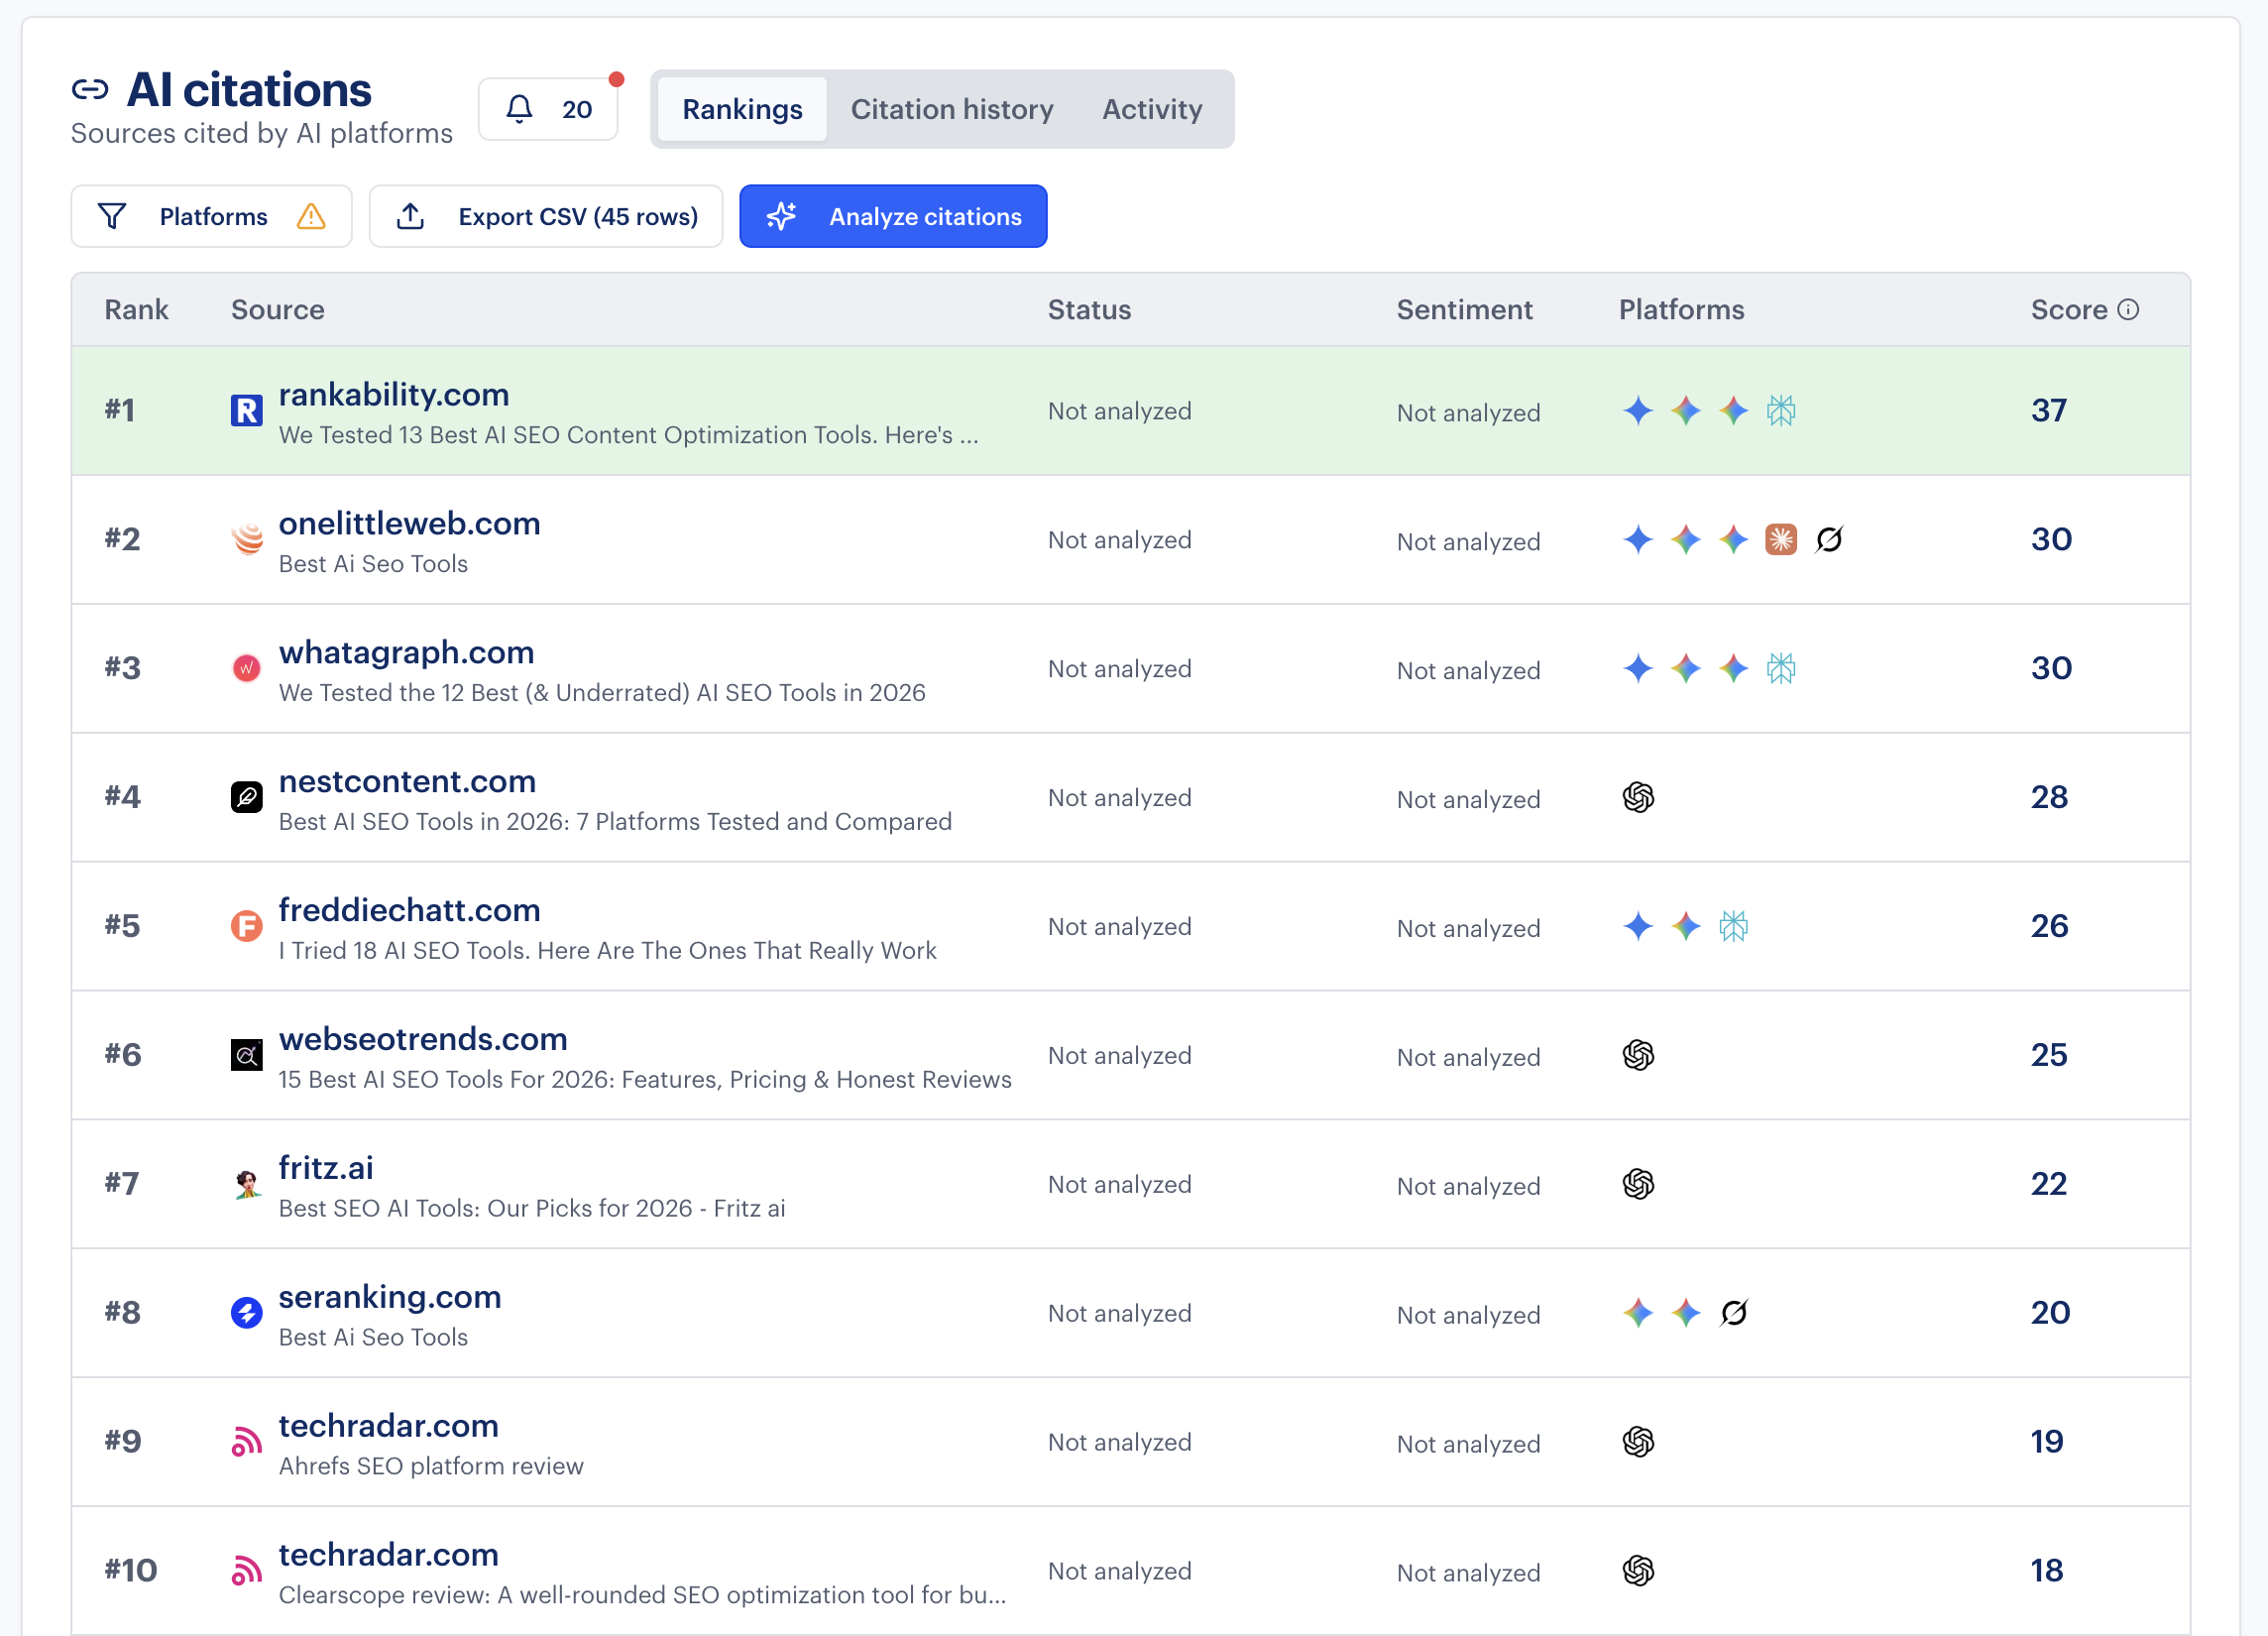Open the Platforms filter button

click(x=211, y=216)
